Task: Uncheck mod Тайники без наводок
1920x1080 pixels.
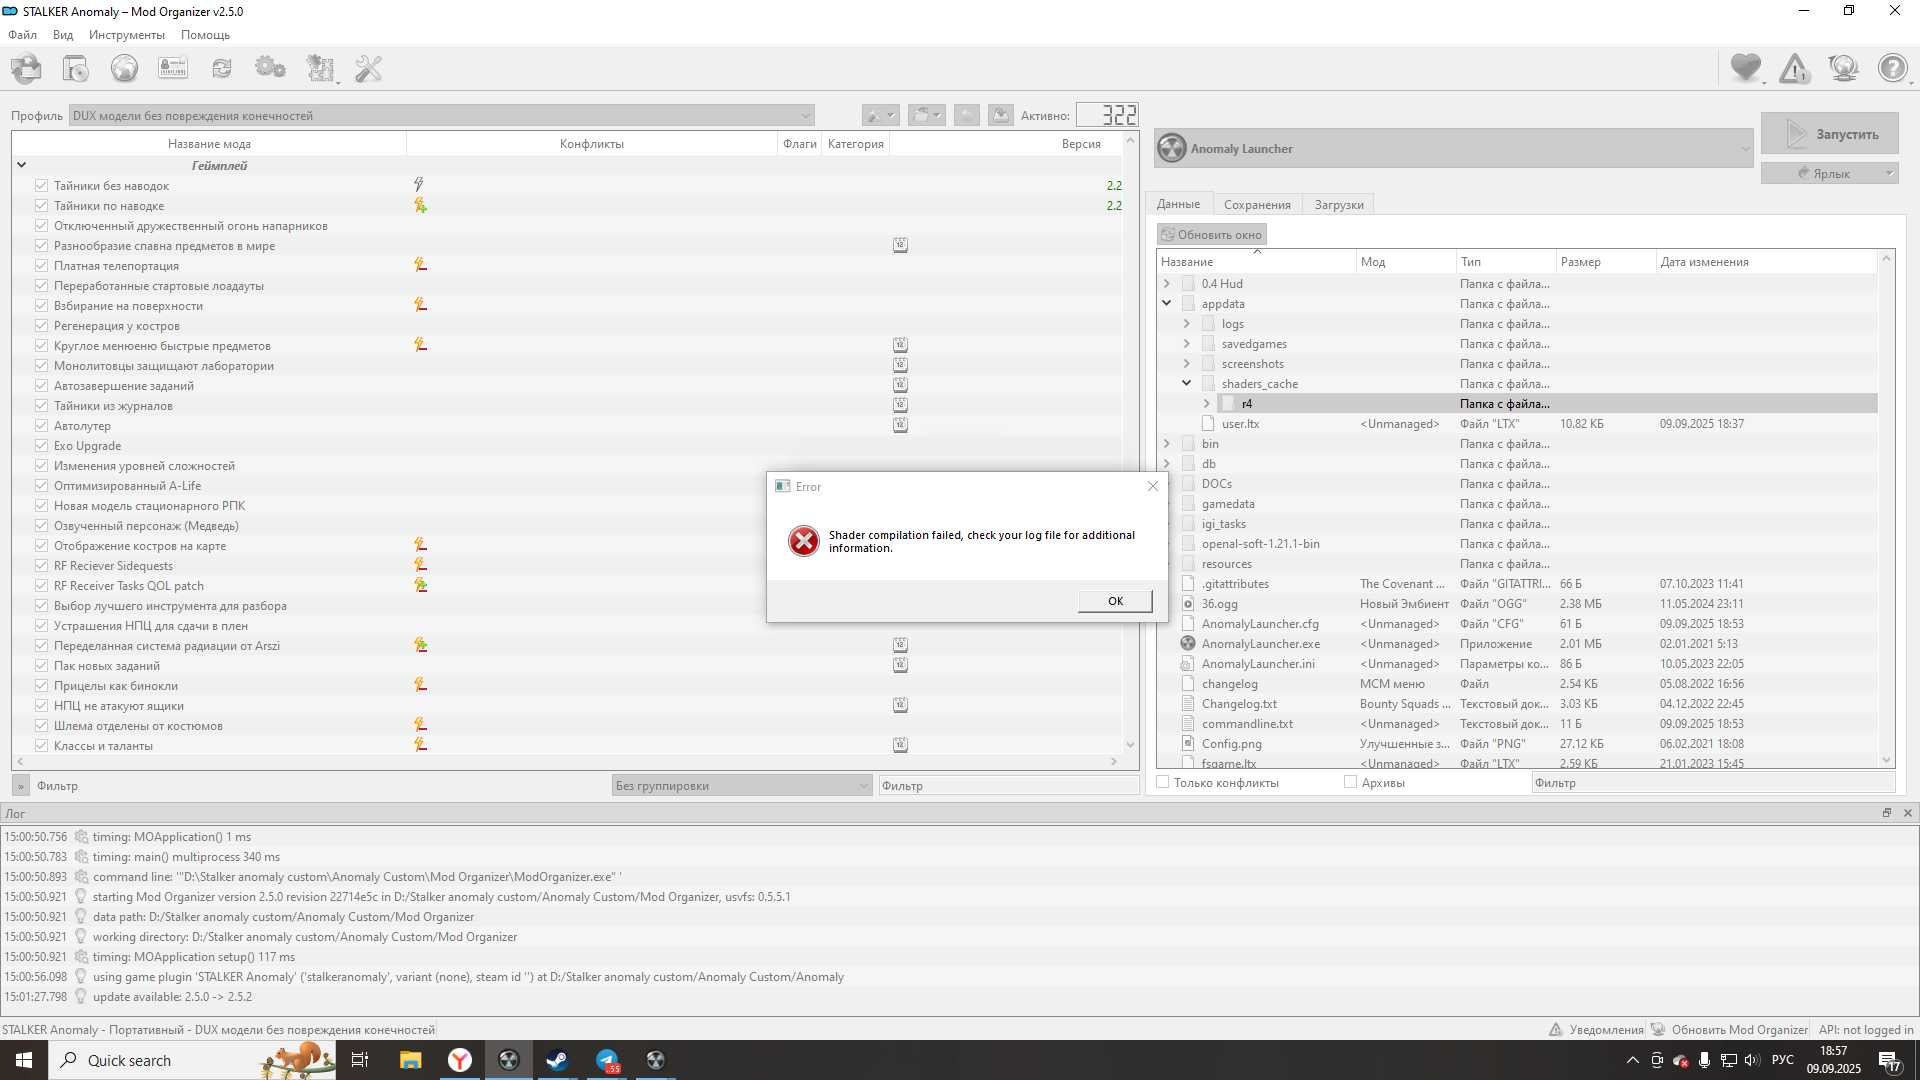Action: (41, 185)
